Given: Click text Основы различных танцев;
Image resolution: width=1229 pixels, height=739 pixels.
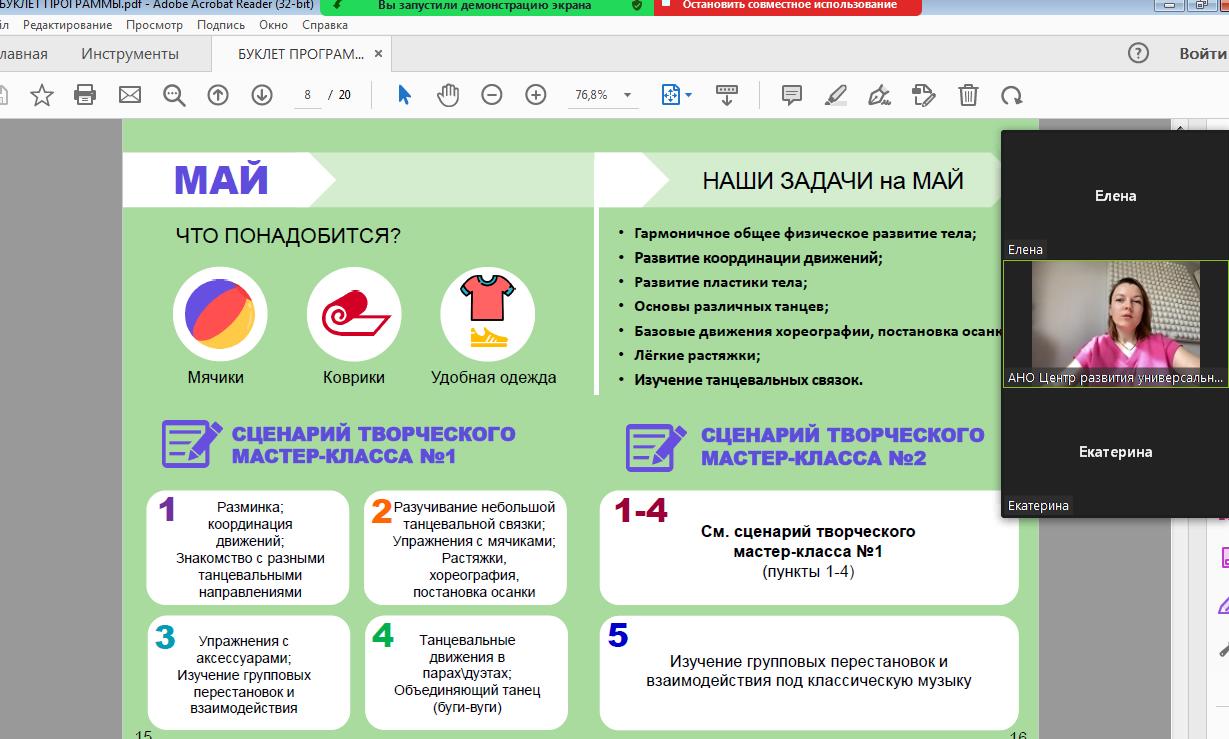Looking at the screenshot, I should [731, 306].
